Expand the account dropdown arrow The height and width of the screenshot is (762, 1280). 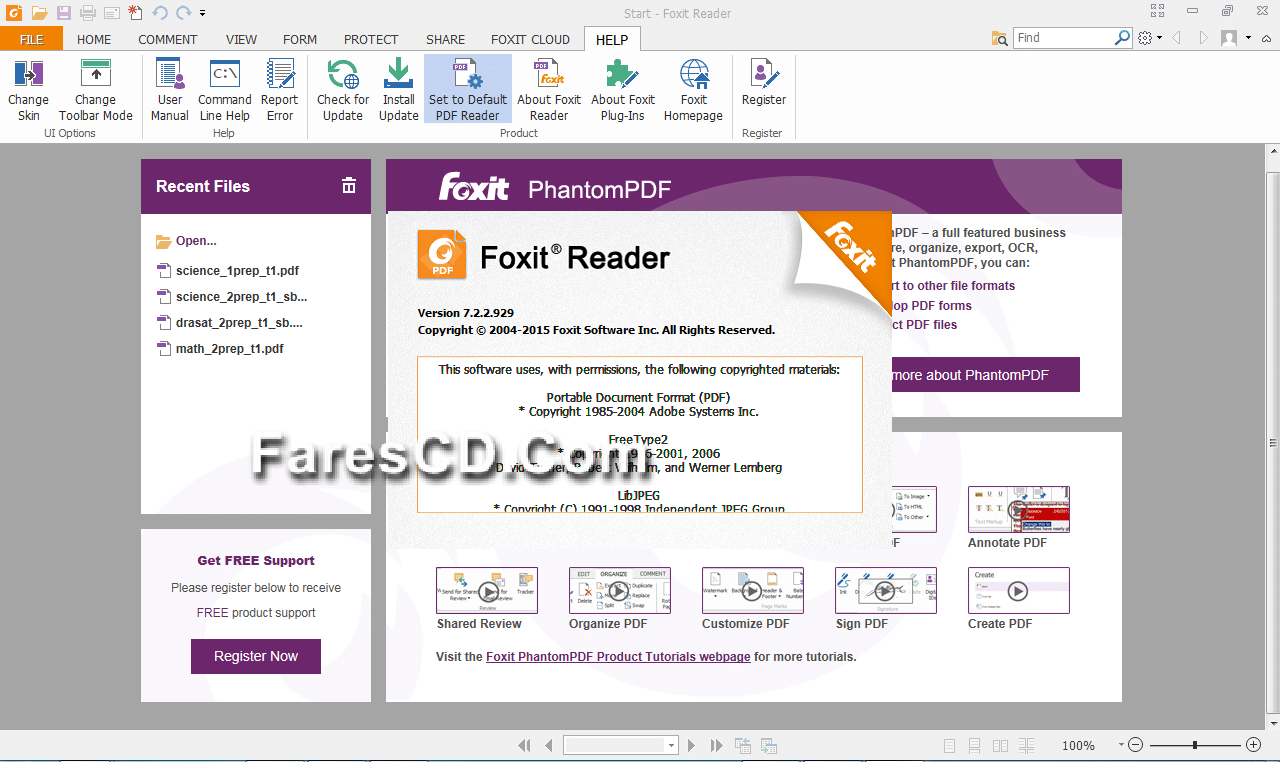tap(1248, 38)
